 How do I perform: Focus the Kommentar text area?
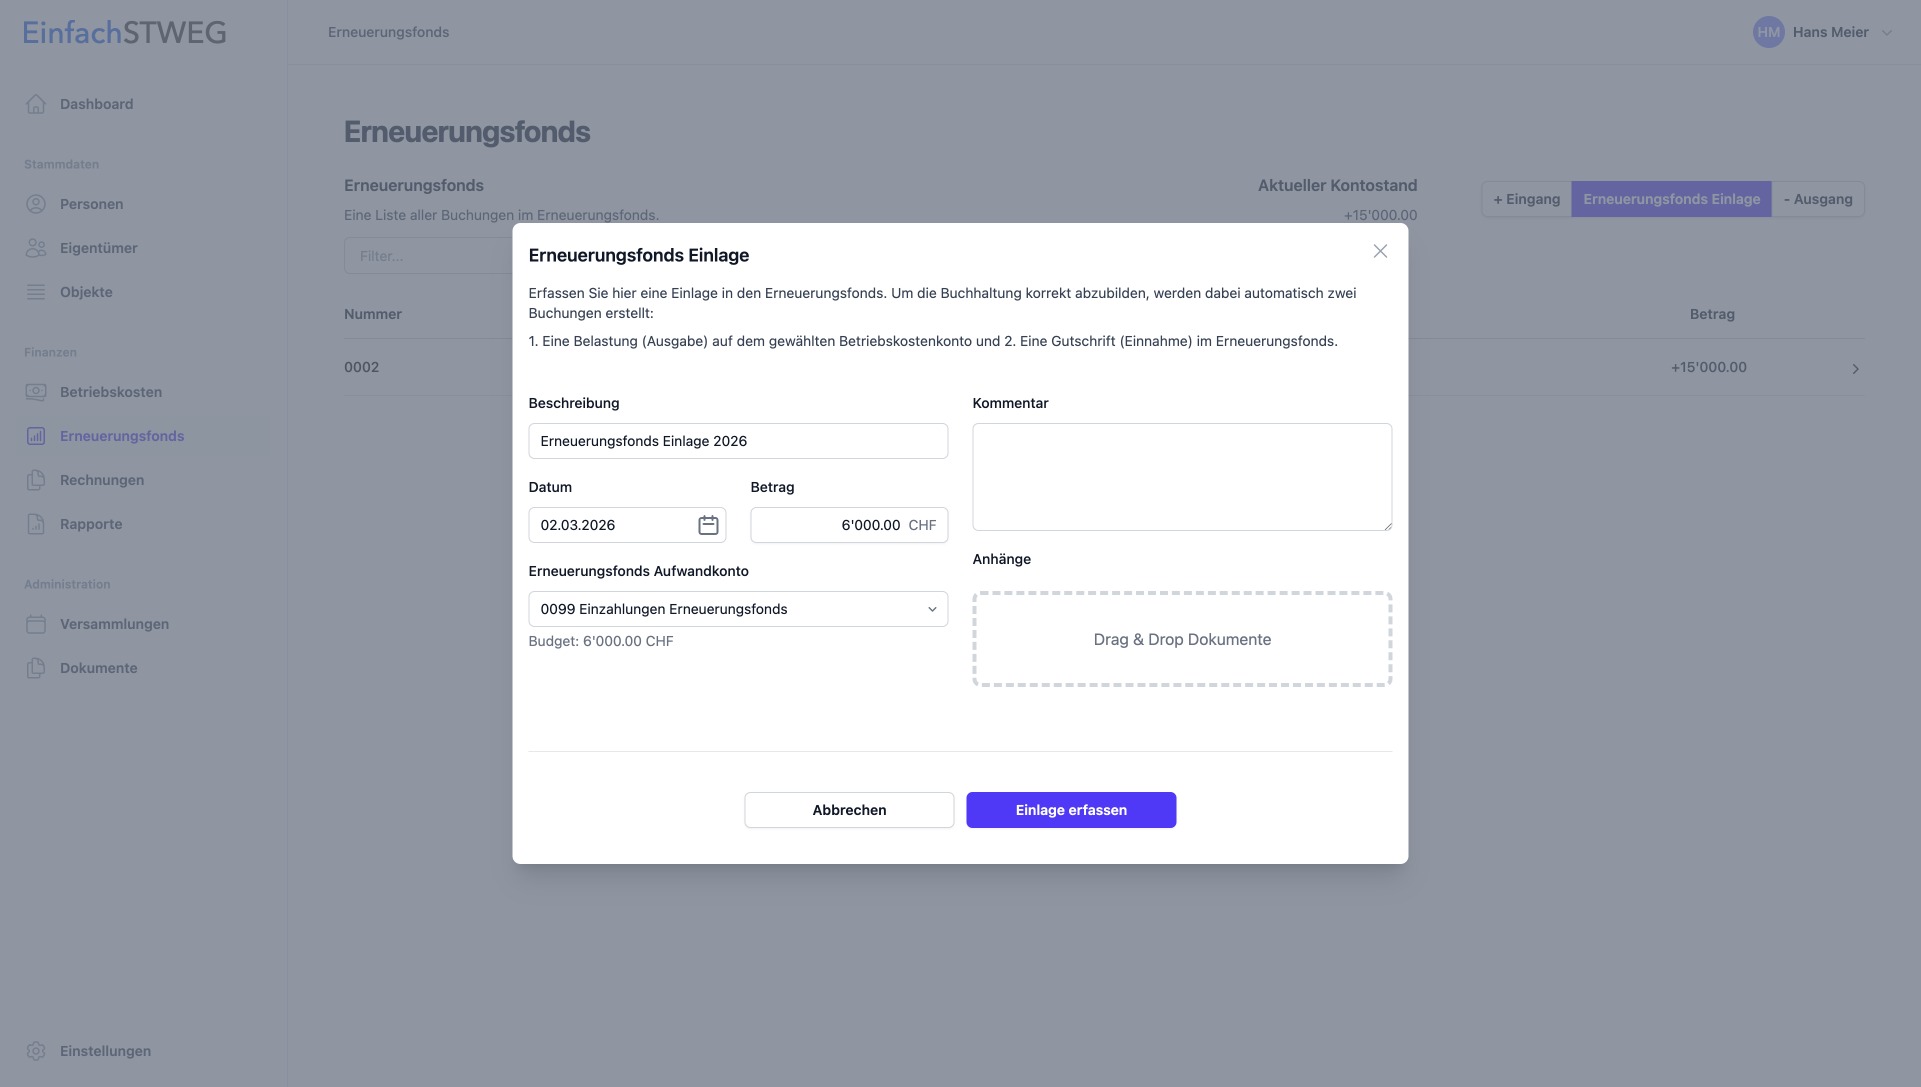click(1182, 477)
